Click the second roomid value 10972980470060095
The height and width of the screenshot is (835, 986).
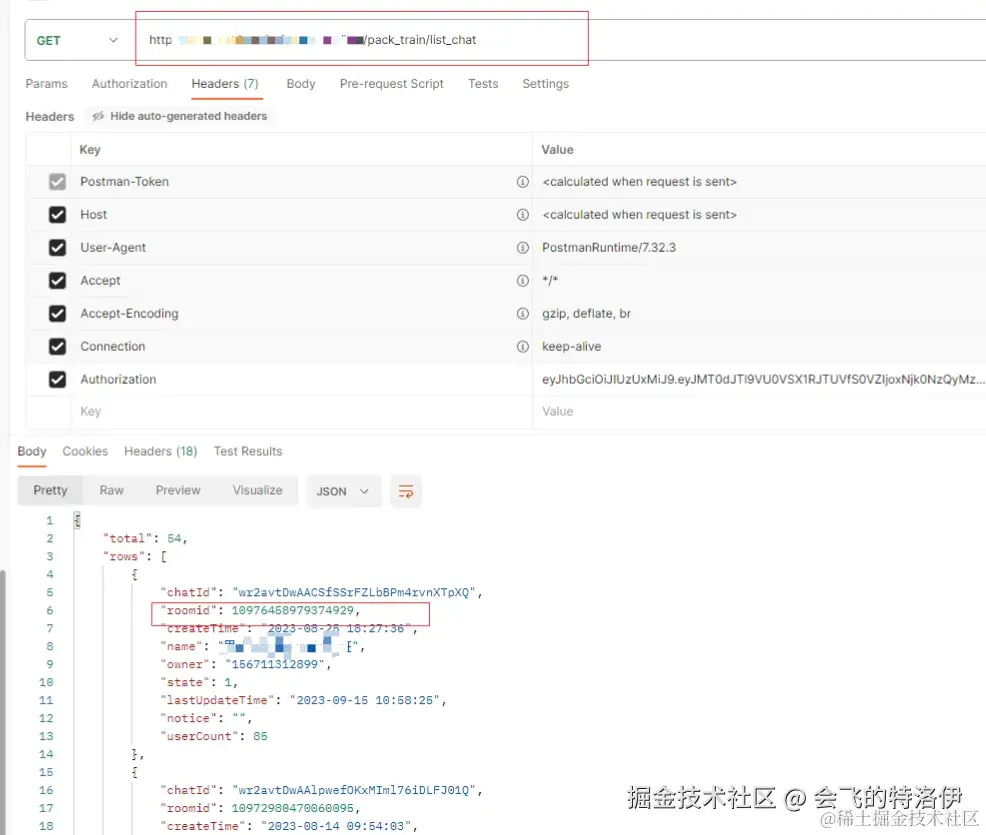coord(292,808)
